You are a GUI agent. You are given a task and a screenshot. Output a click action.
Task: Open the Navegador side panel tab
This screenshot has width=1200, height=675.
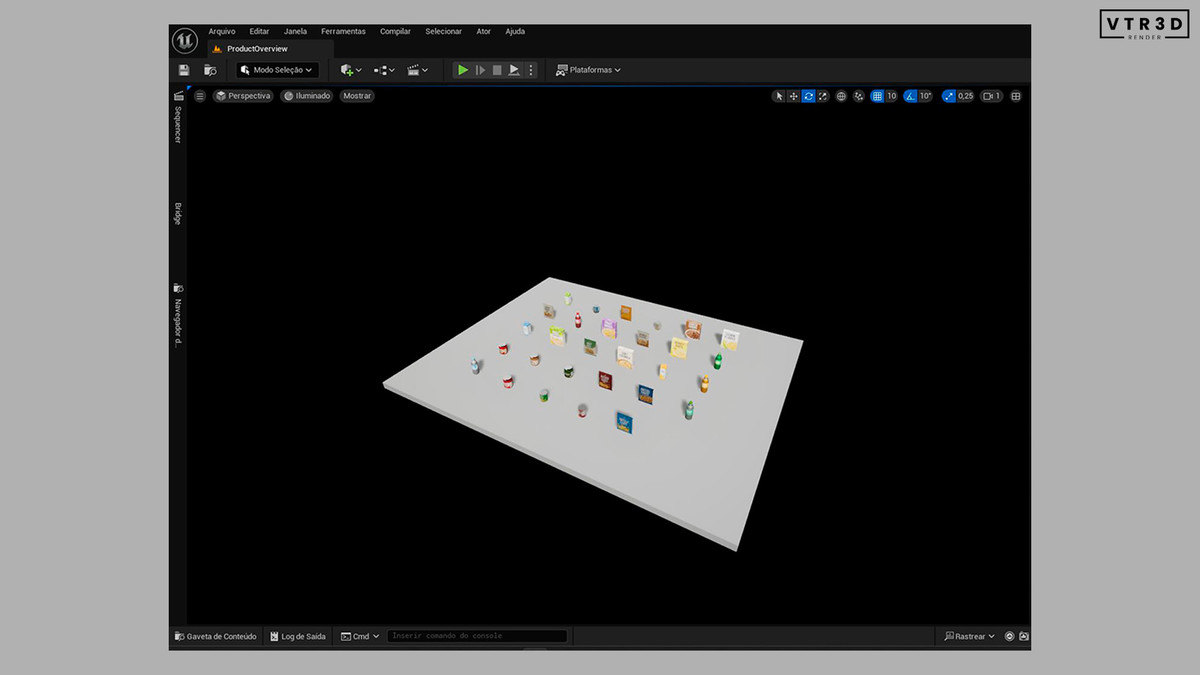[178, 315]
